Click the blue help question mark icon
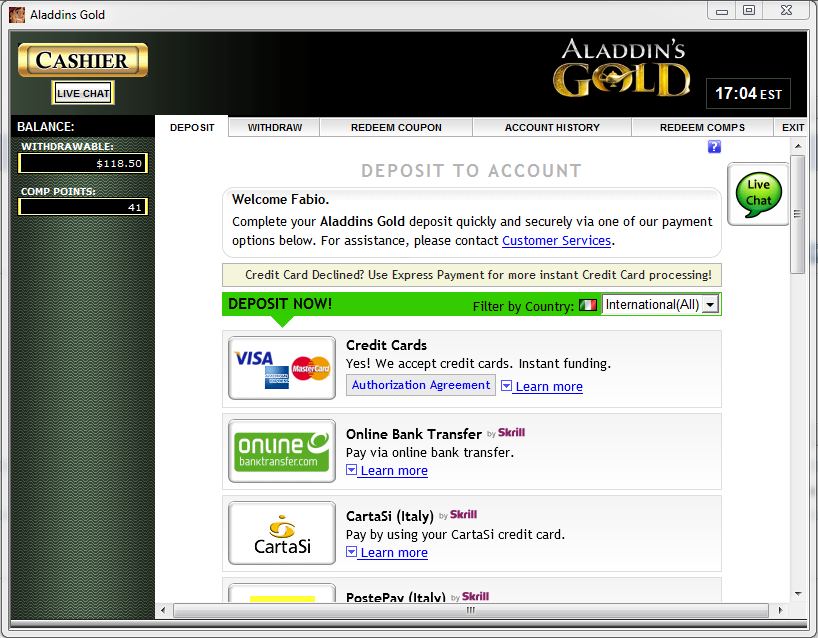The width and height of the screenshot is (818, 638). [x=714, y=147]
